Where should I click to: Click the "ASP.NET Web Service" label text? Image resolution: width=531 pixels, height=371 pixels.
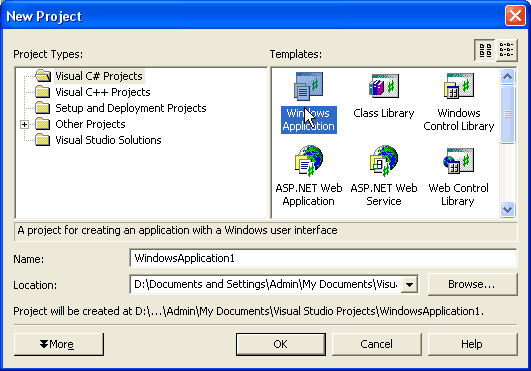click(384, 195)
